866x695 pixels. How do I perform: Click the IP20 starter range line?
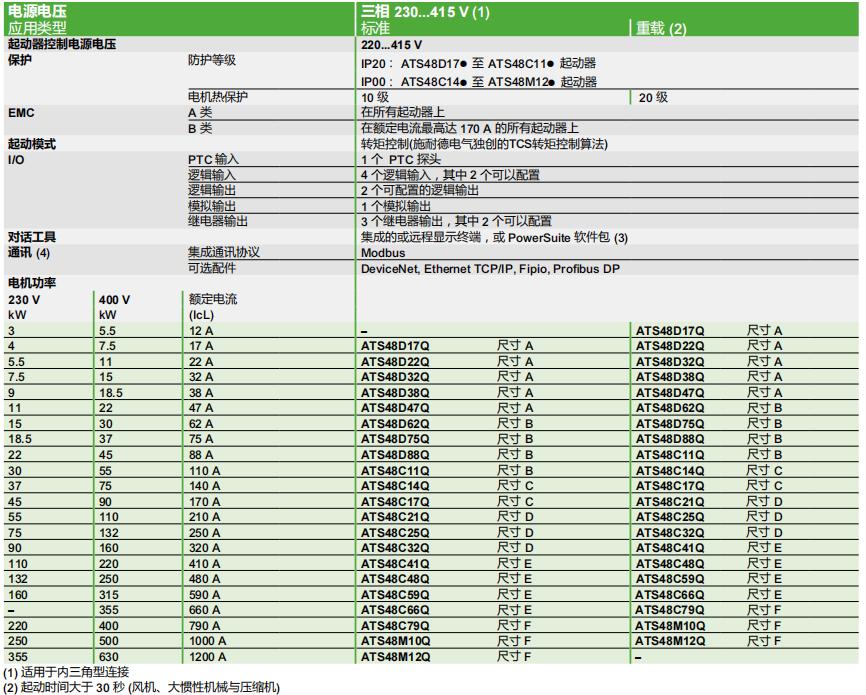[478, 63]
